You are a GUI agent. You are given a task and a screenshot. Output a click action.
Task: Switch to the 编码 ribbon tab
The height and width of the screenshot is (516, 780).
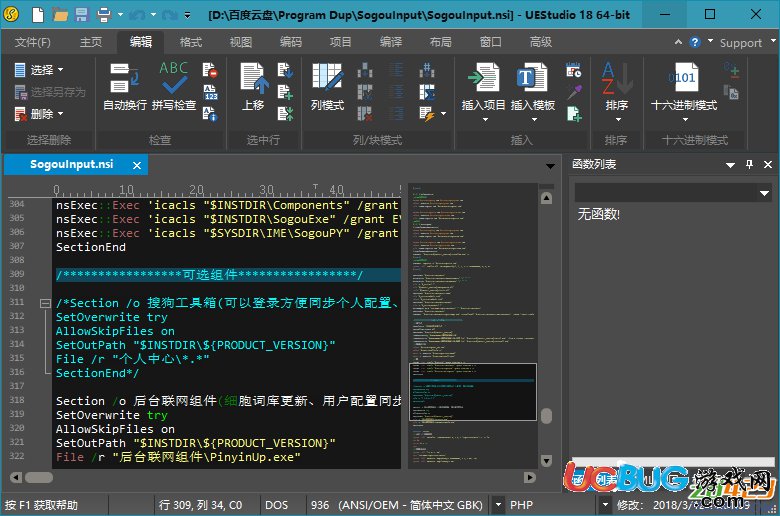pos(291,42)
